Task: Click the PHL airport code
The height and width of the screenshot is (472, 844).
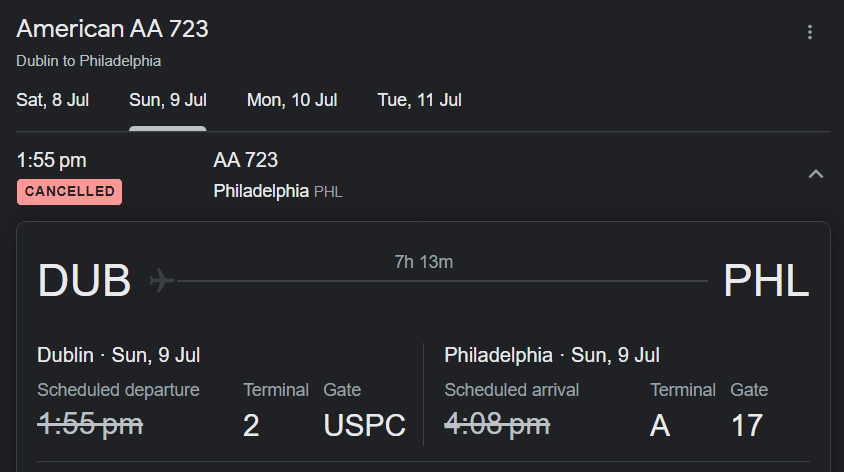Action: click(766, 280)
